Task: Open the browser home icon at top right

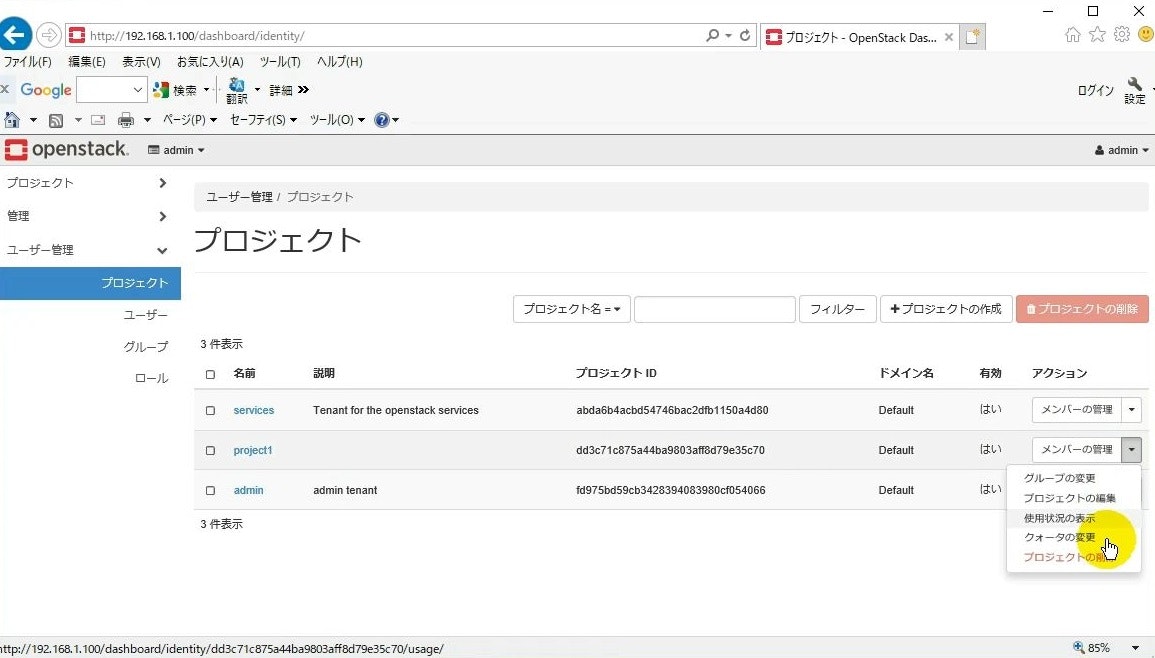Action: pos(1072,35)
